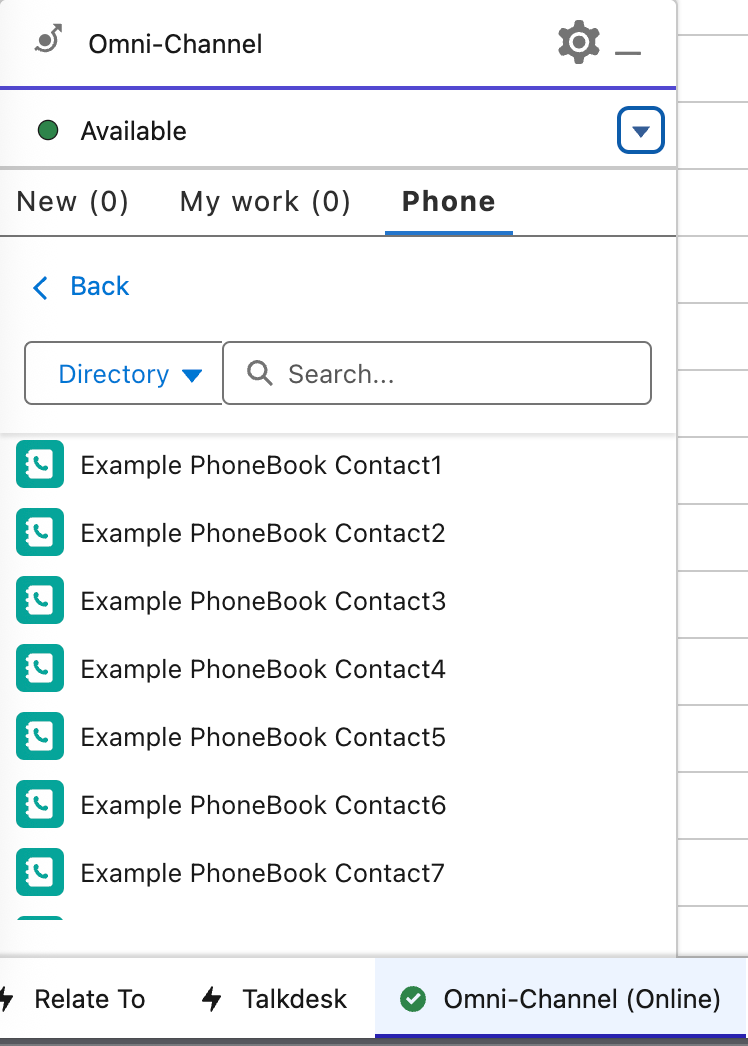Click phonebook icon for Contact7

40,873
